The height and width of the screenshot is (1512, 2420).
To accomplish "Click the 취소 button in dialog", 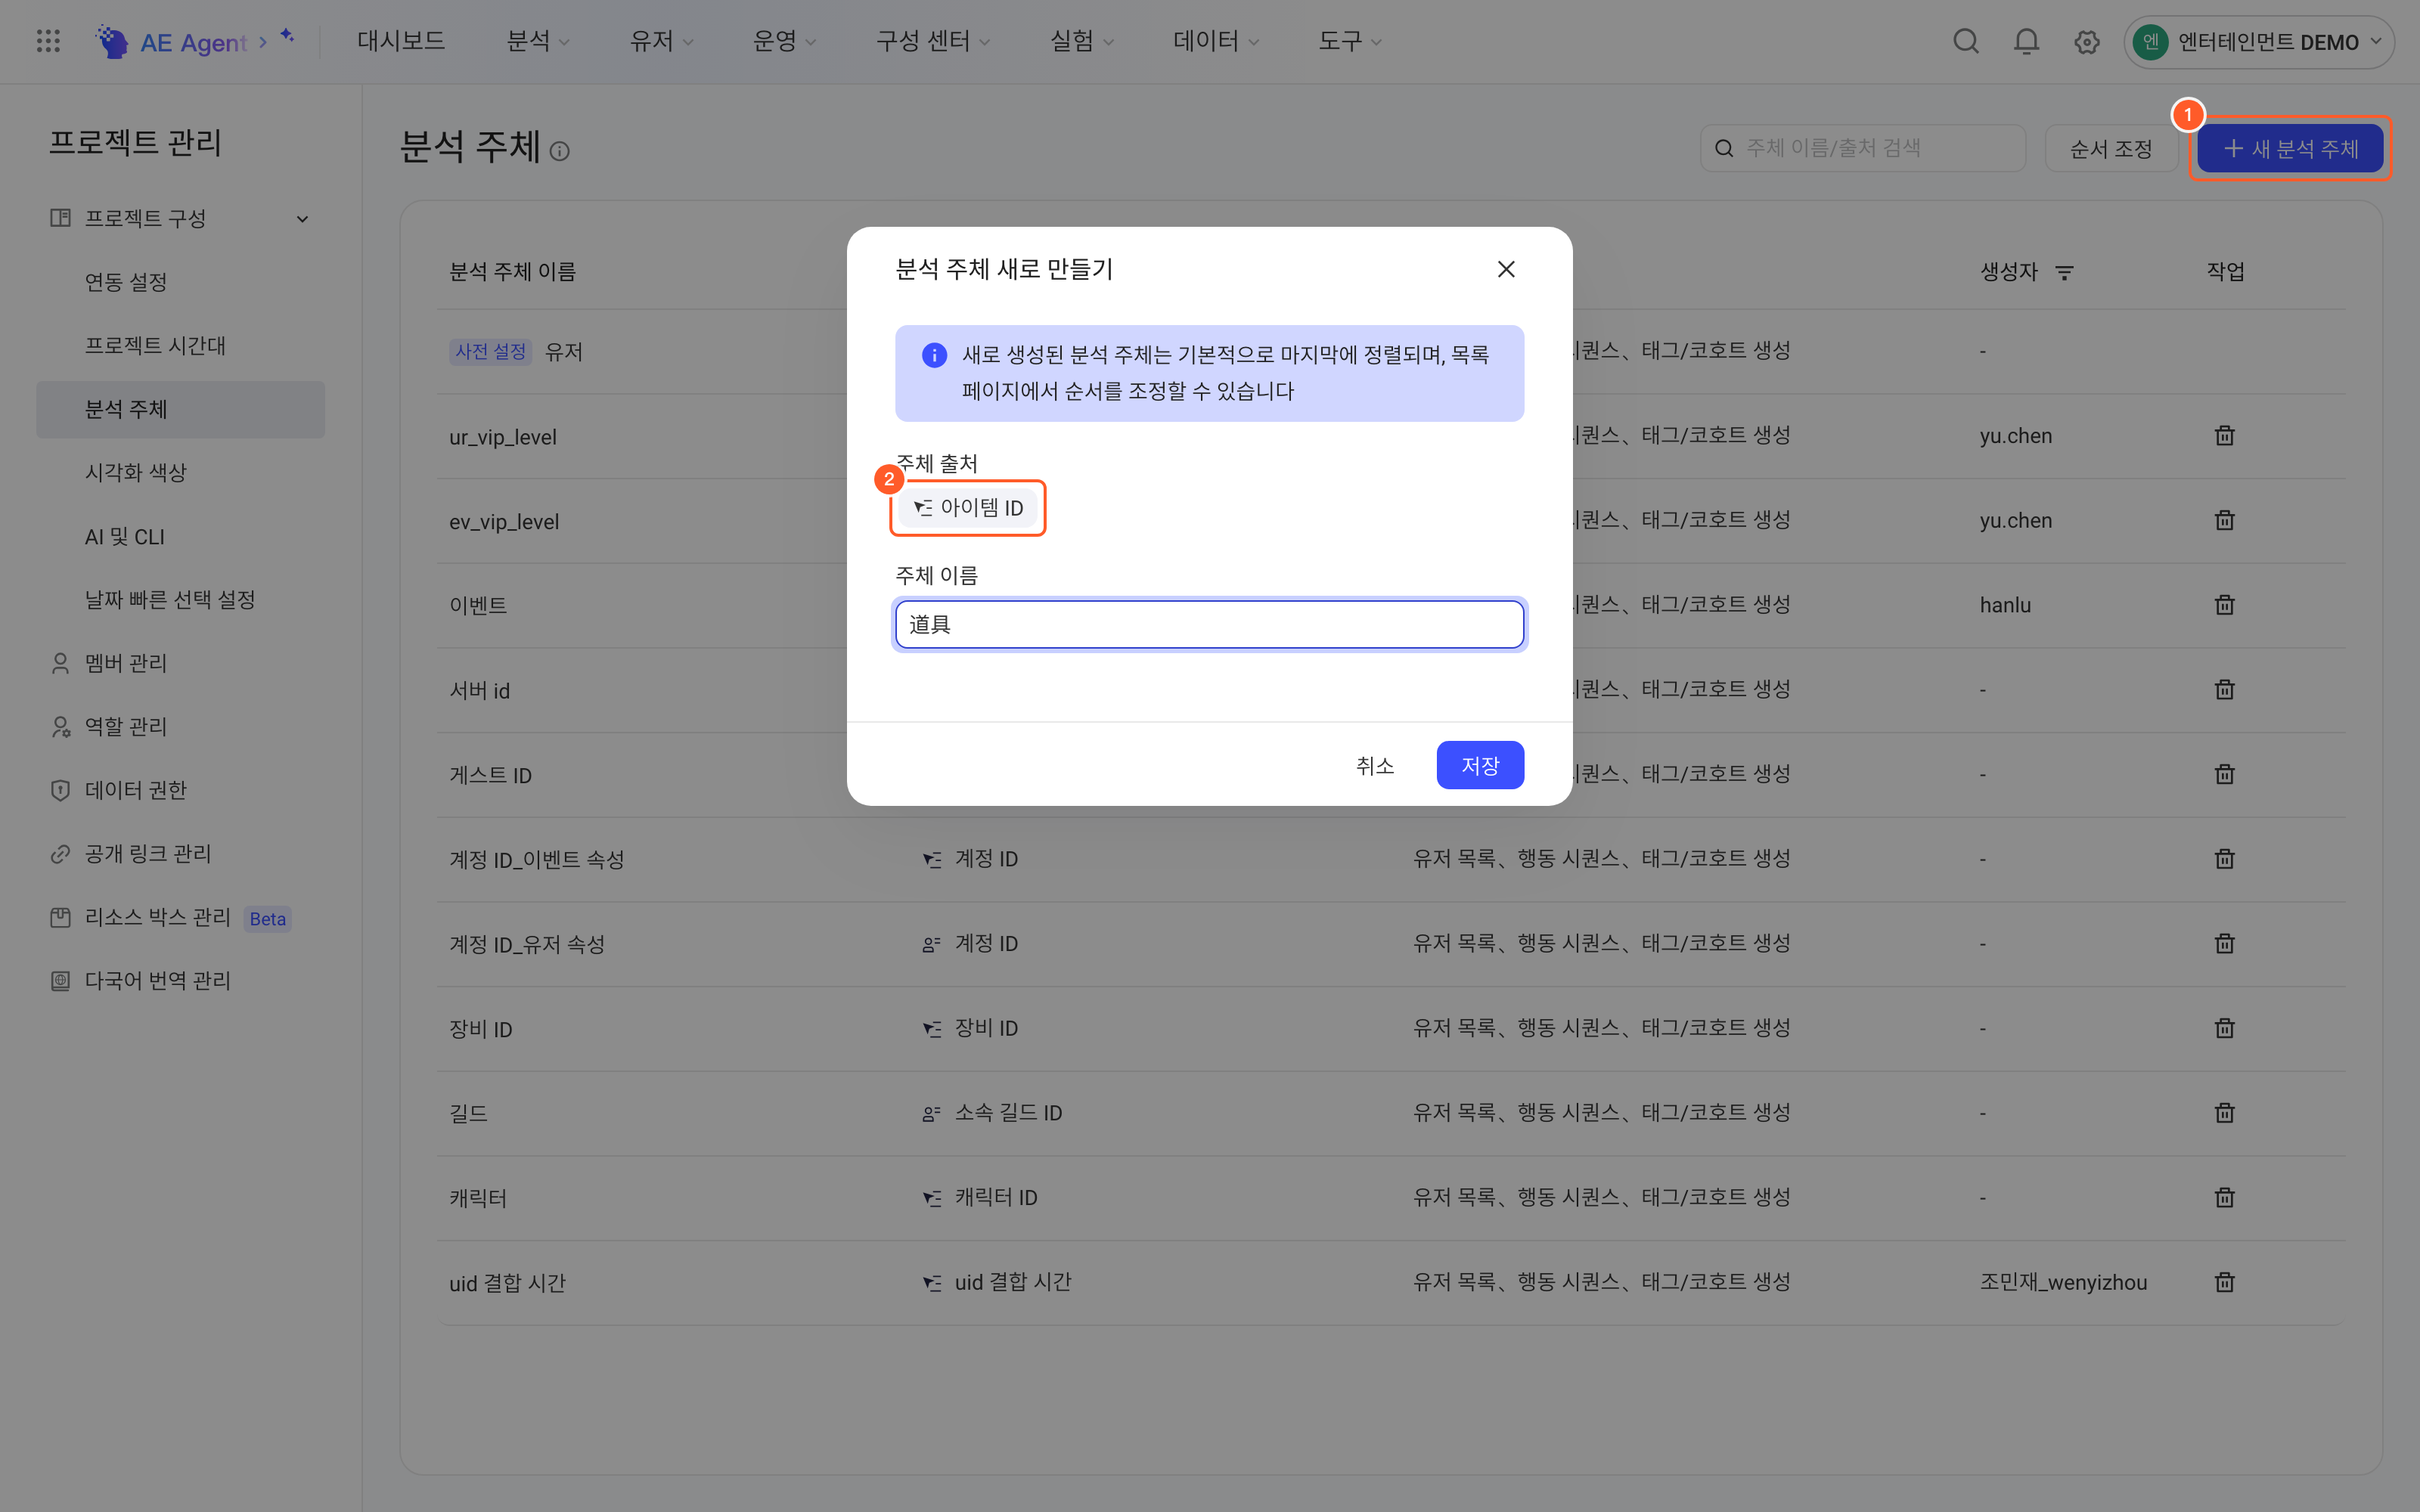I will tap(1375, 765).
